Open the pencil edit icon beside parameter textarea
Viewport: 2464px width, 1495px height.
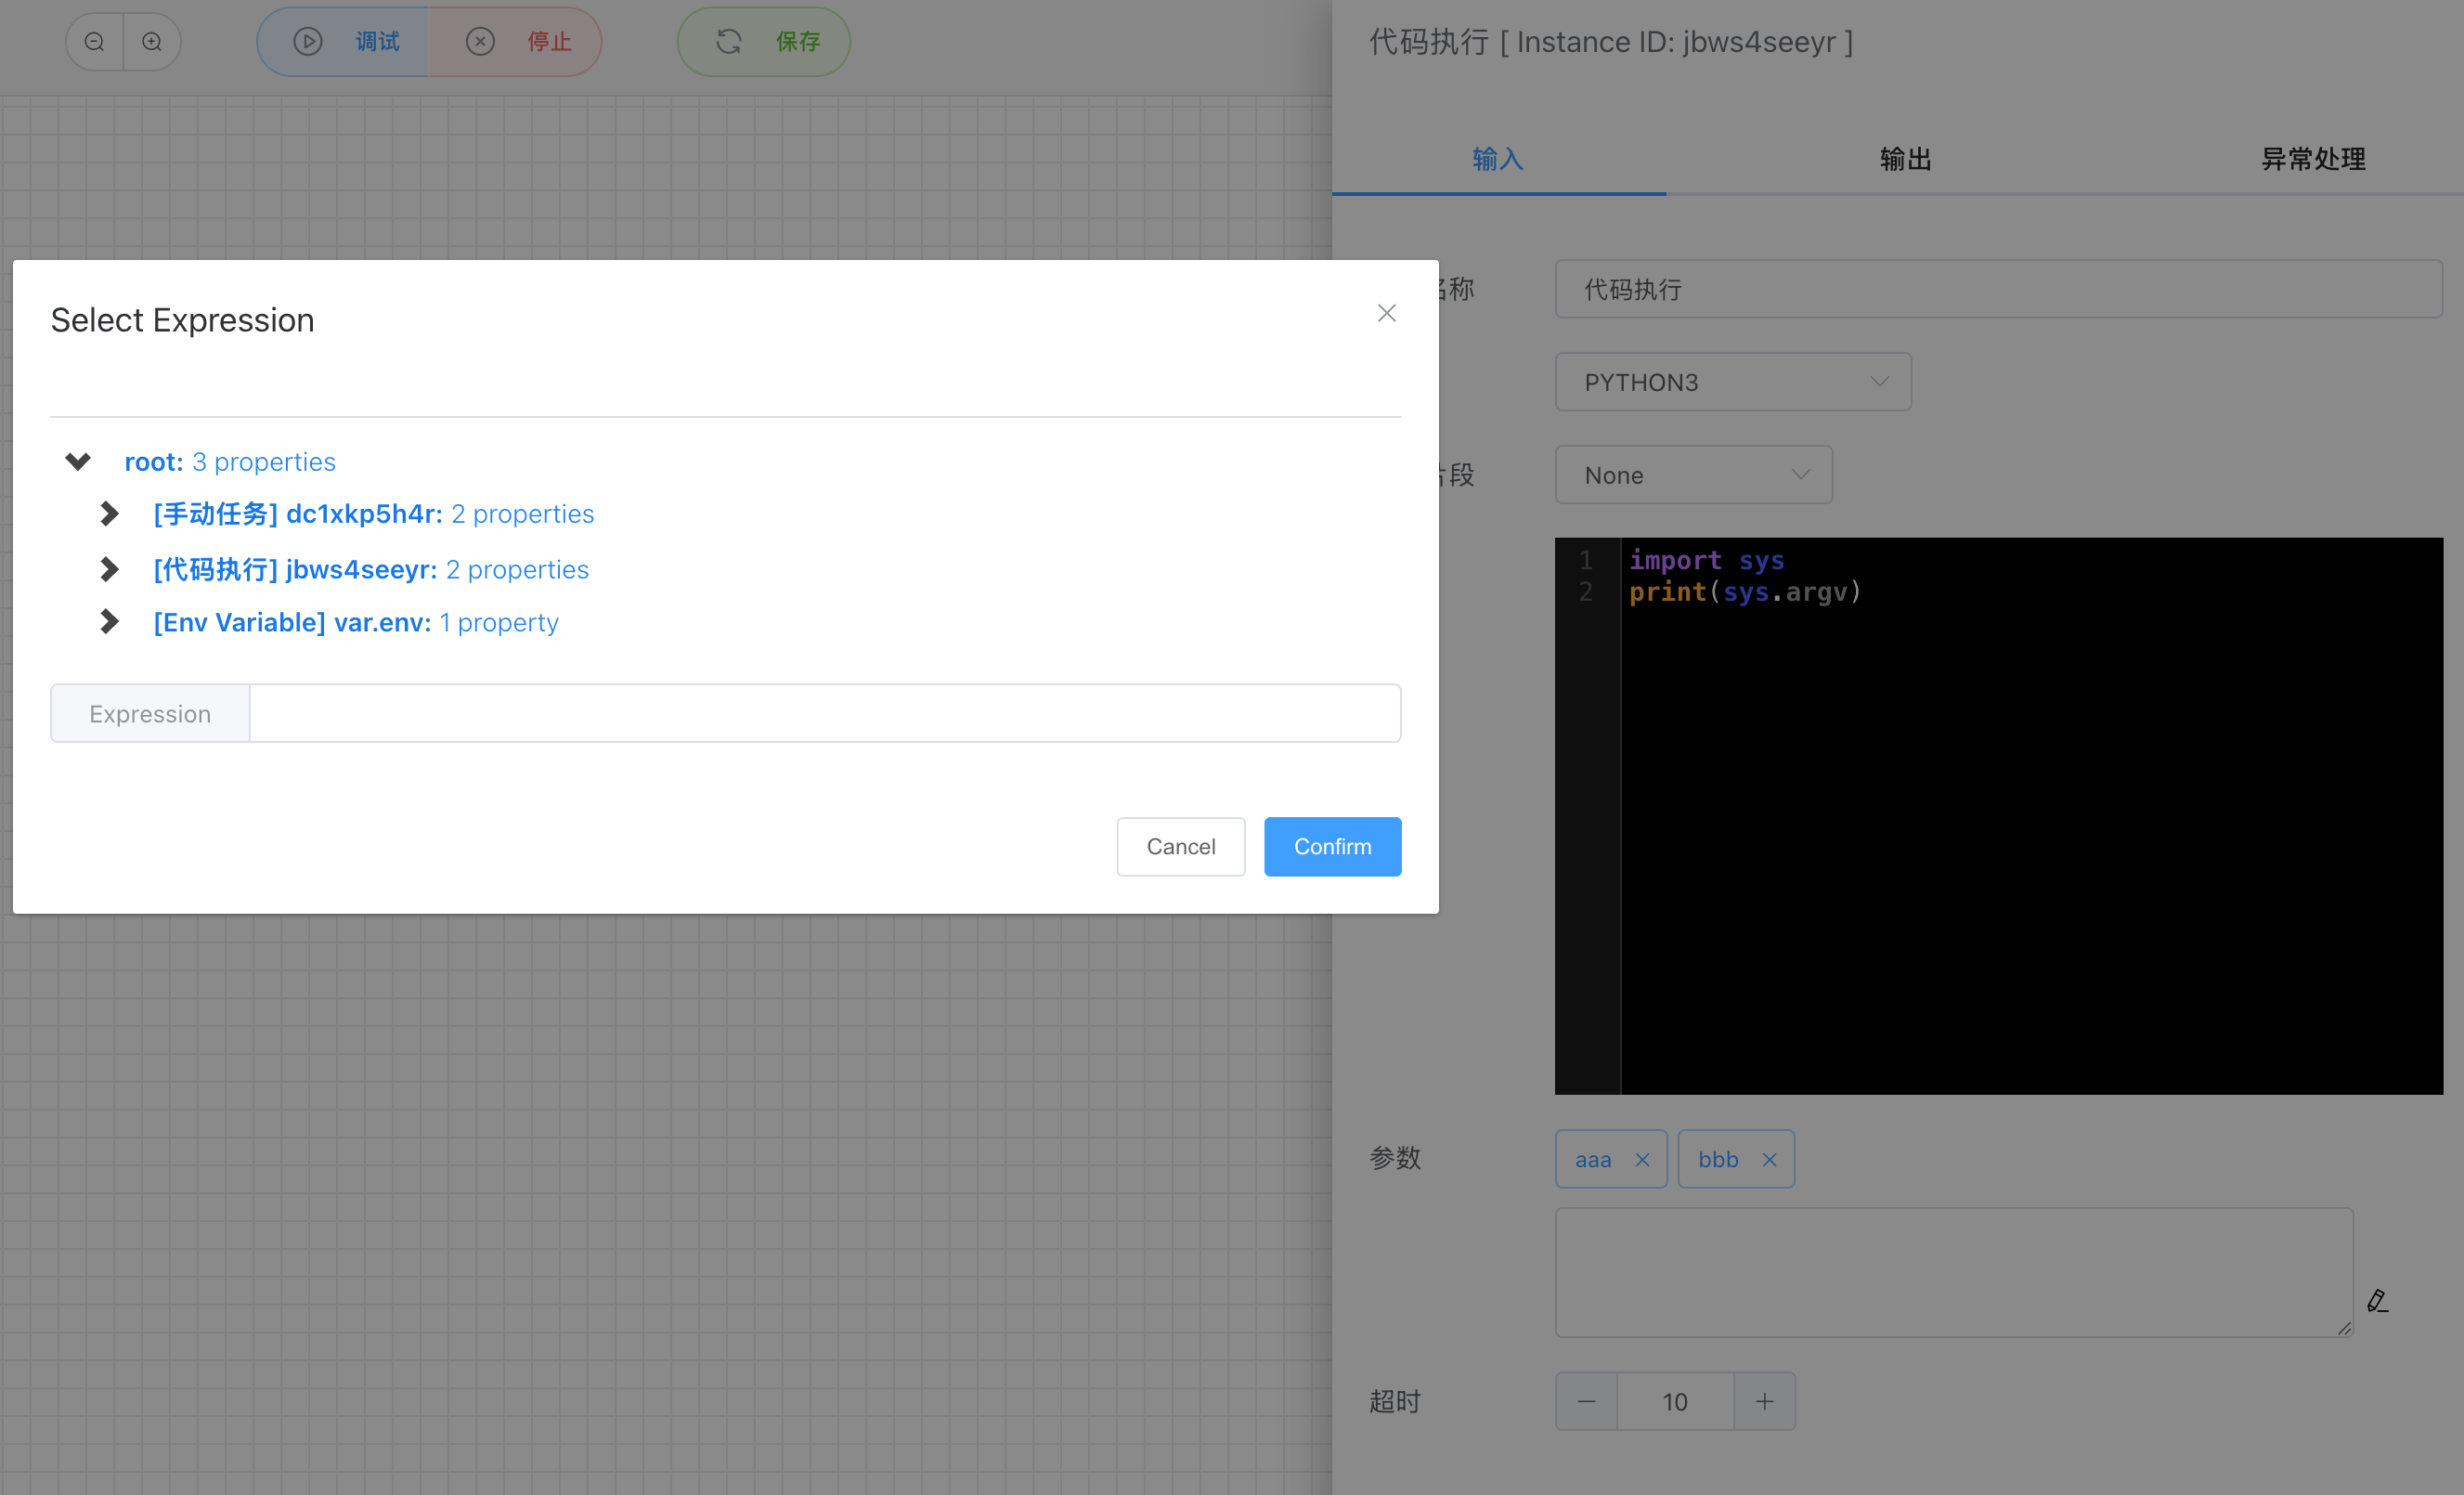point(2379,1301)
